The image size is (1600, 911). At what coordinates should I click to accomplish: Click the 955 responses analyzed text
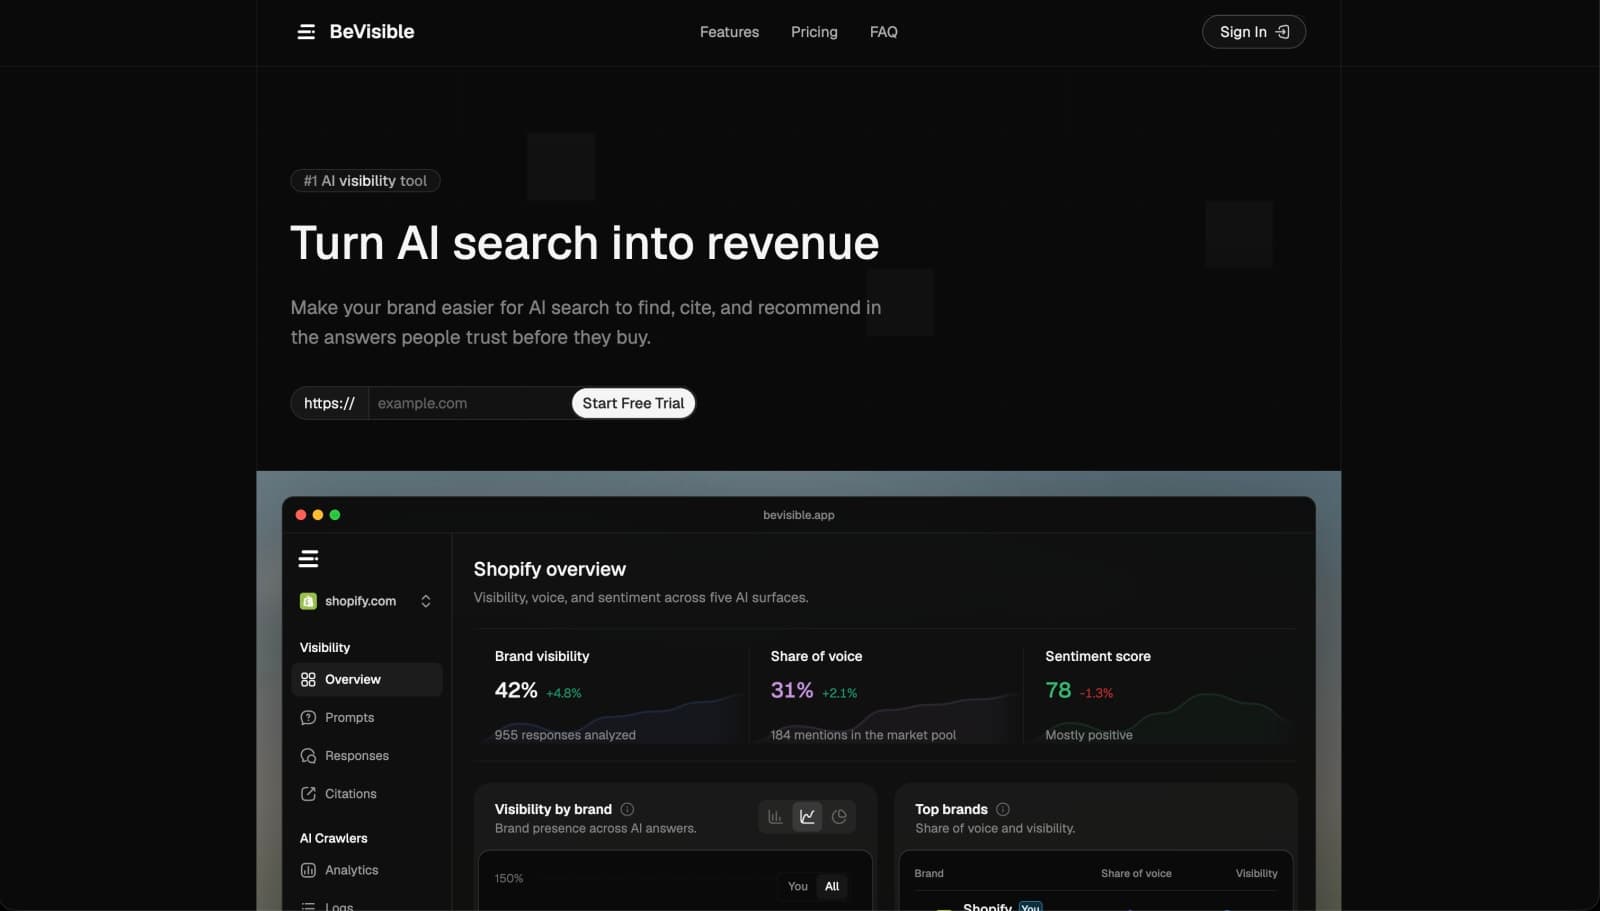click(565, 735)
